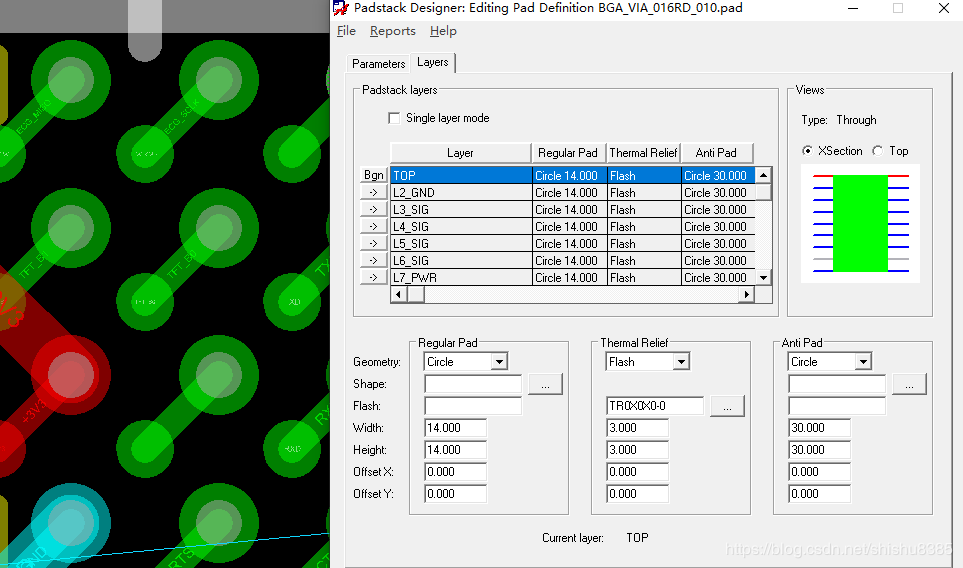The height and width of the screenshot is (568, 963).
Task: Click the Anti Pad column header
Action: pos(717,153)
